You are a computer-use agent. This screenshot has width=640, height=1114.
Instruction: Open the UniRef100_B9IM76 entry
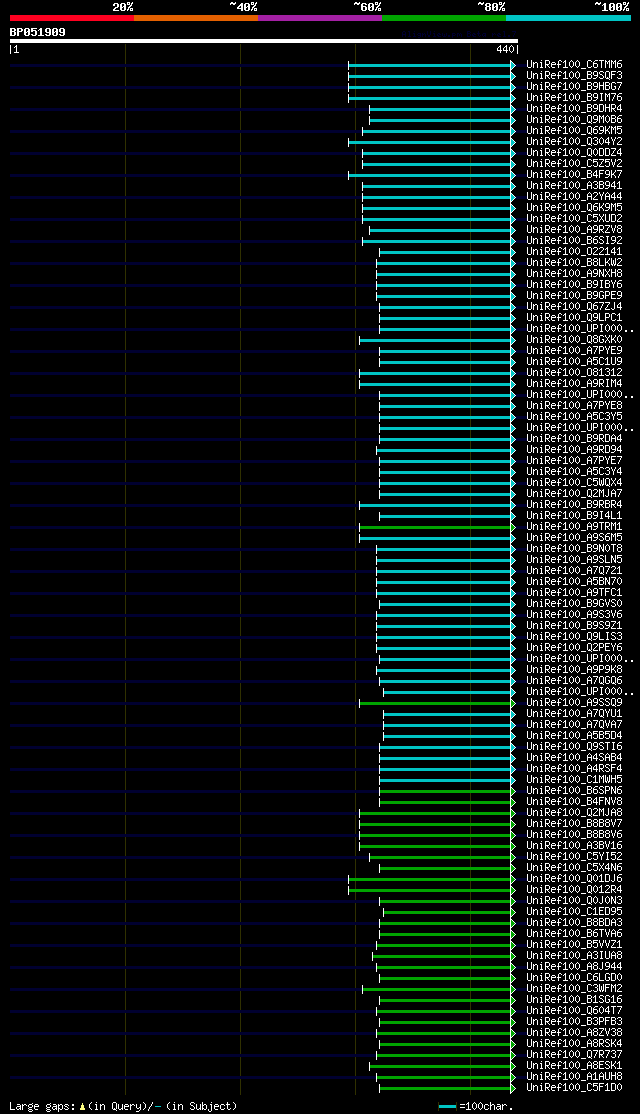[x=575, y=97]
